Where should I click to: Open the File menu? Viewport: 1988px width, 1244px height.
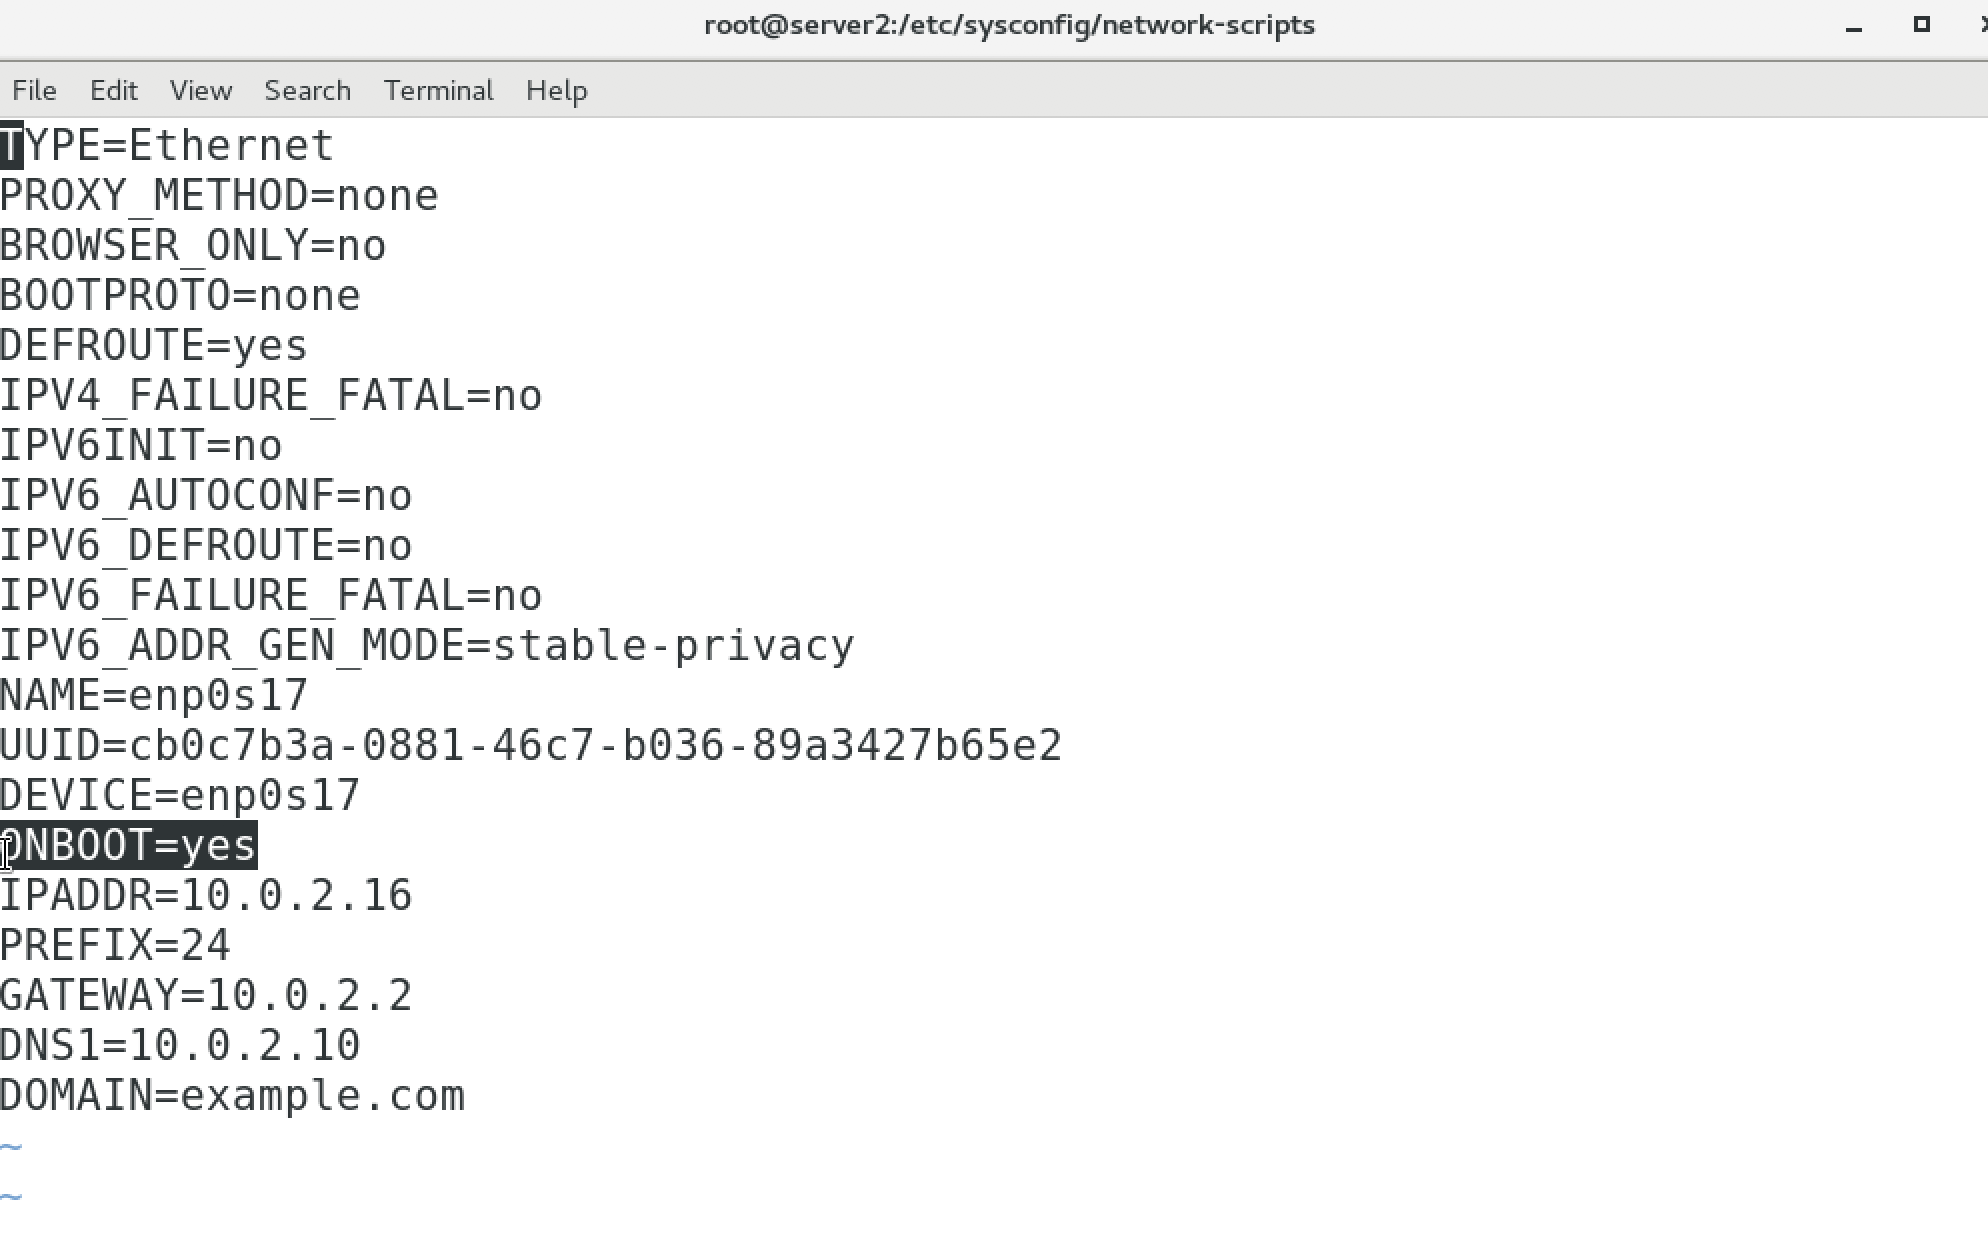point(34,90)
